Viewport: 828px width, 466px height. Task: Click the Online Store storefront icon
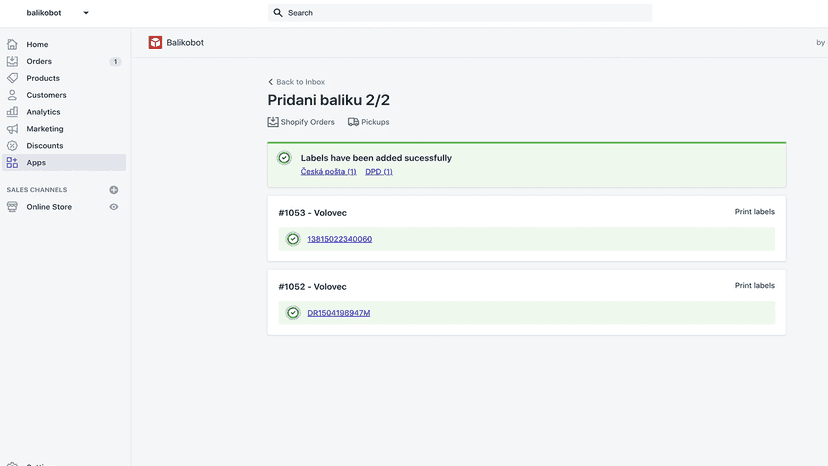tap(12, 207)
